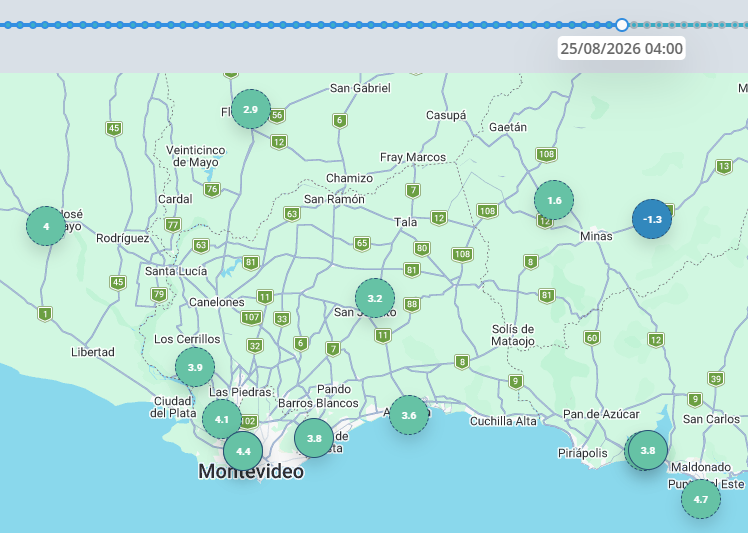The width and height of the screenshot is (748, 533).
Task: Click the Gaetán label
Action: point(508,127)
